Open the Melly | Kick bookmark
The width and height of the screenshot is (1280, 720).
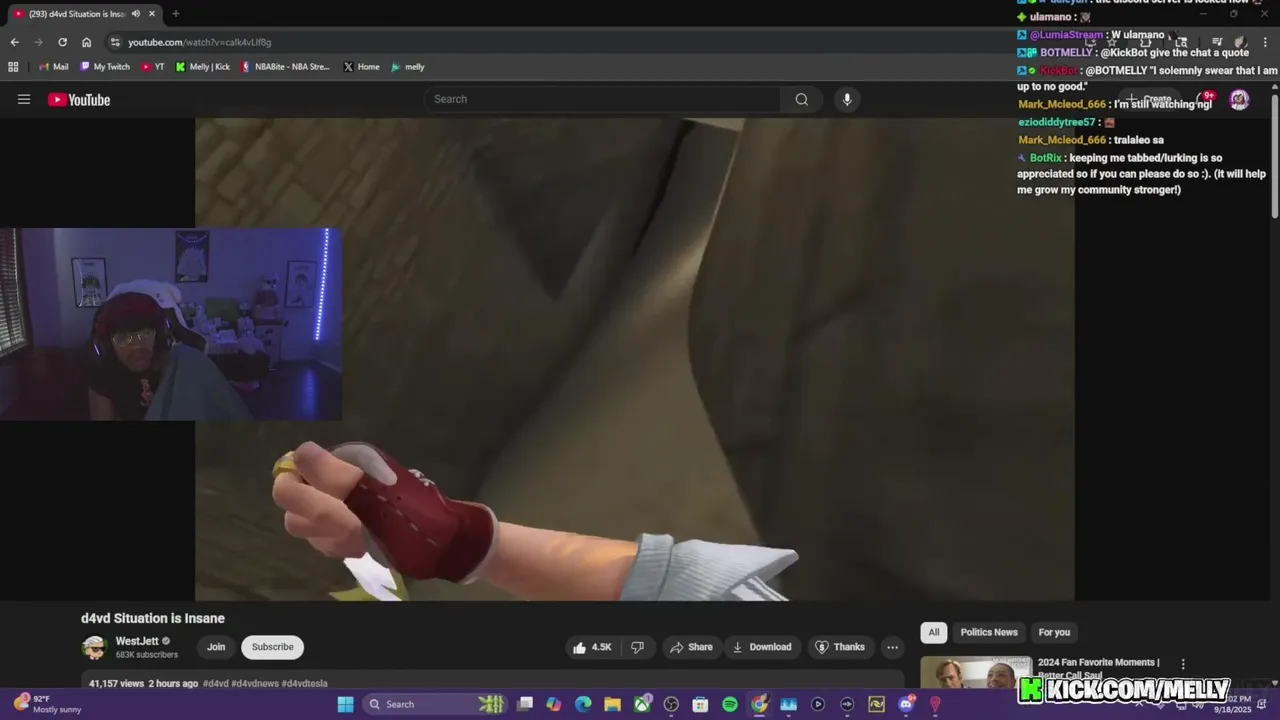(x=202, y=67)
